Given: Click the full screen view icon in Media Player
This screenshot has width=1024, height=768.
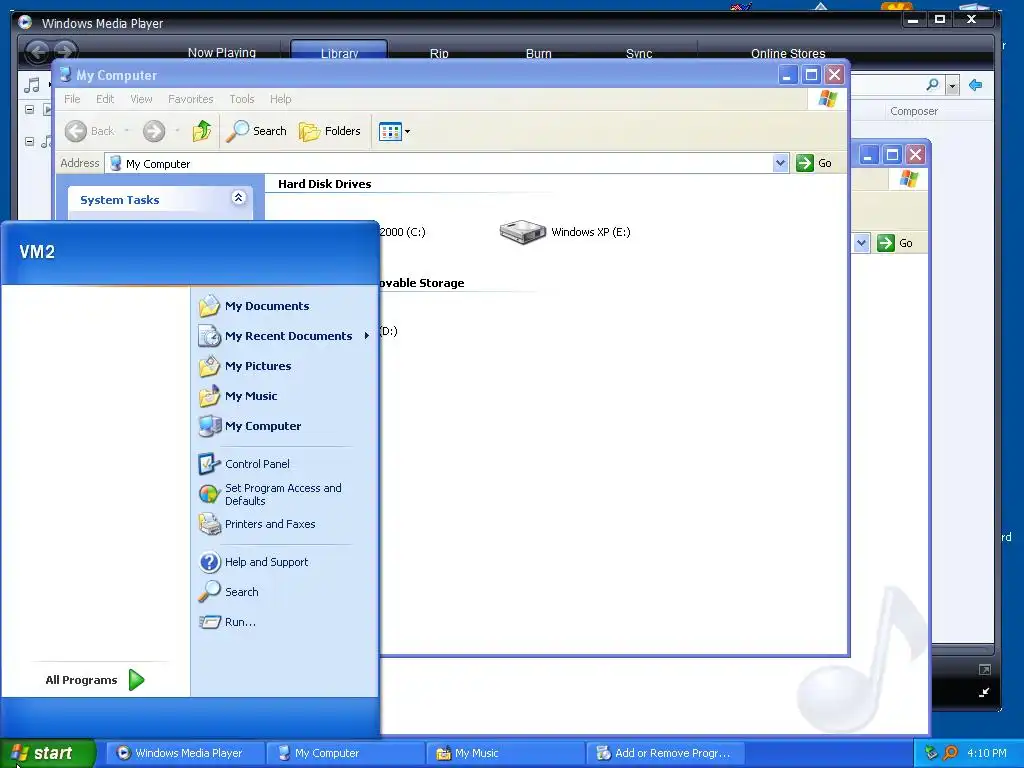Looking at the screenshot, I should click(984, 669).
